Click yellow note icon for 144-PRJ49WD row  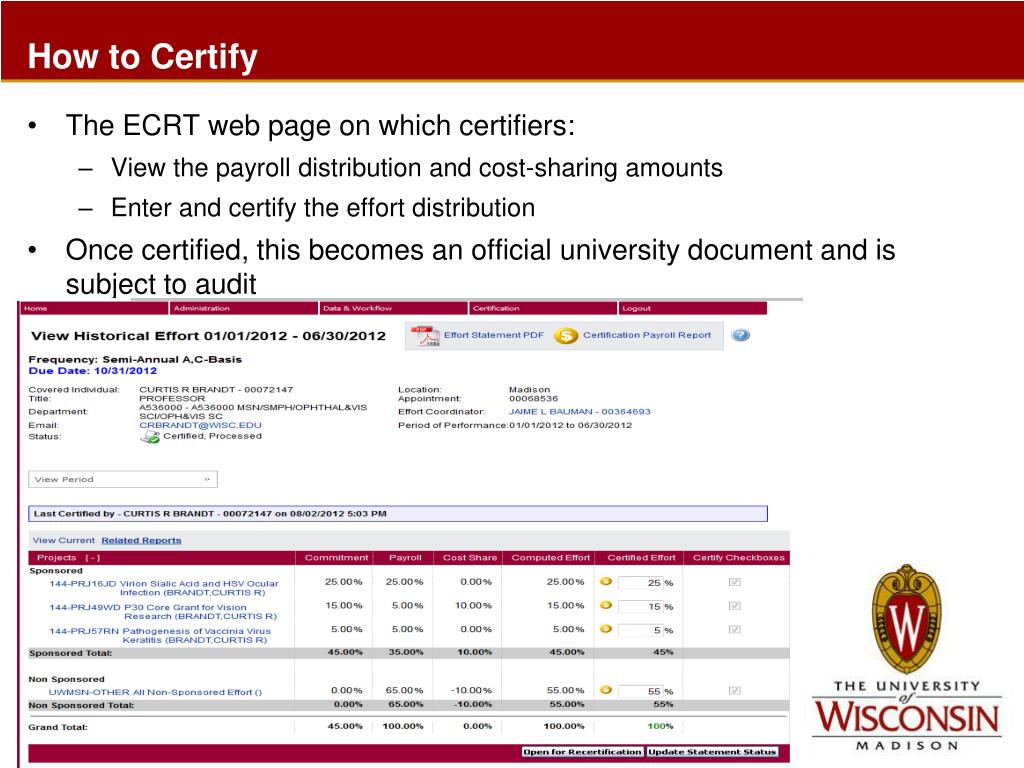[605, 605]
